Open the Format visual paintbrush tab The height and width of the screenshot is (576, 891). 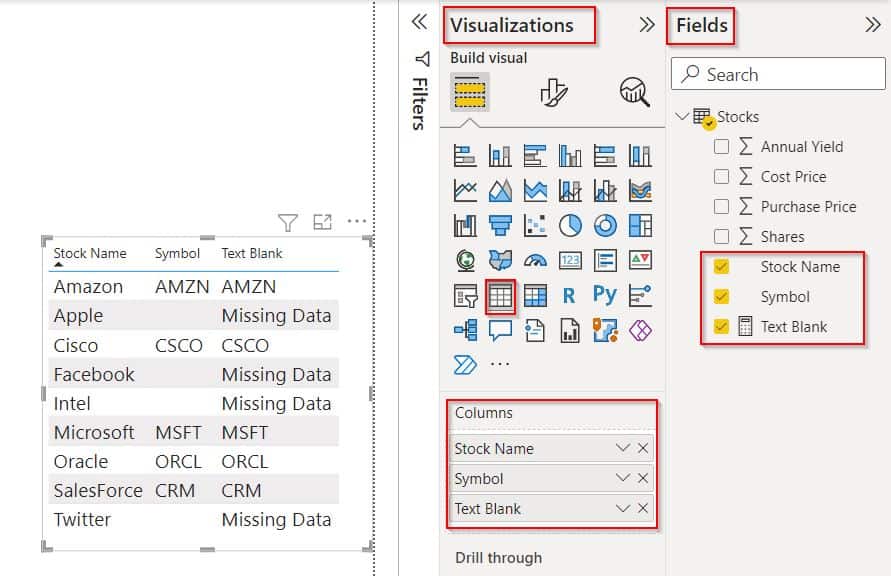(x=553, y=92)
